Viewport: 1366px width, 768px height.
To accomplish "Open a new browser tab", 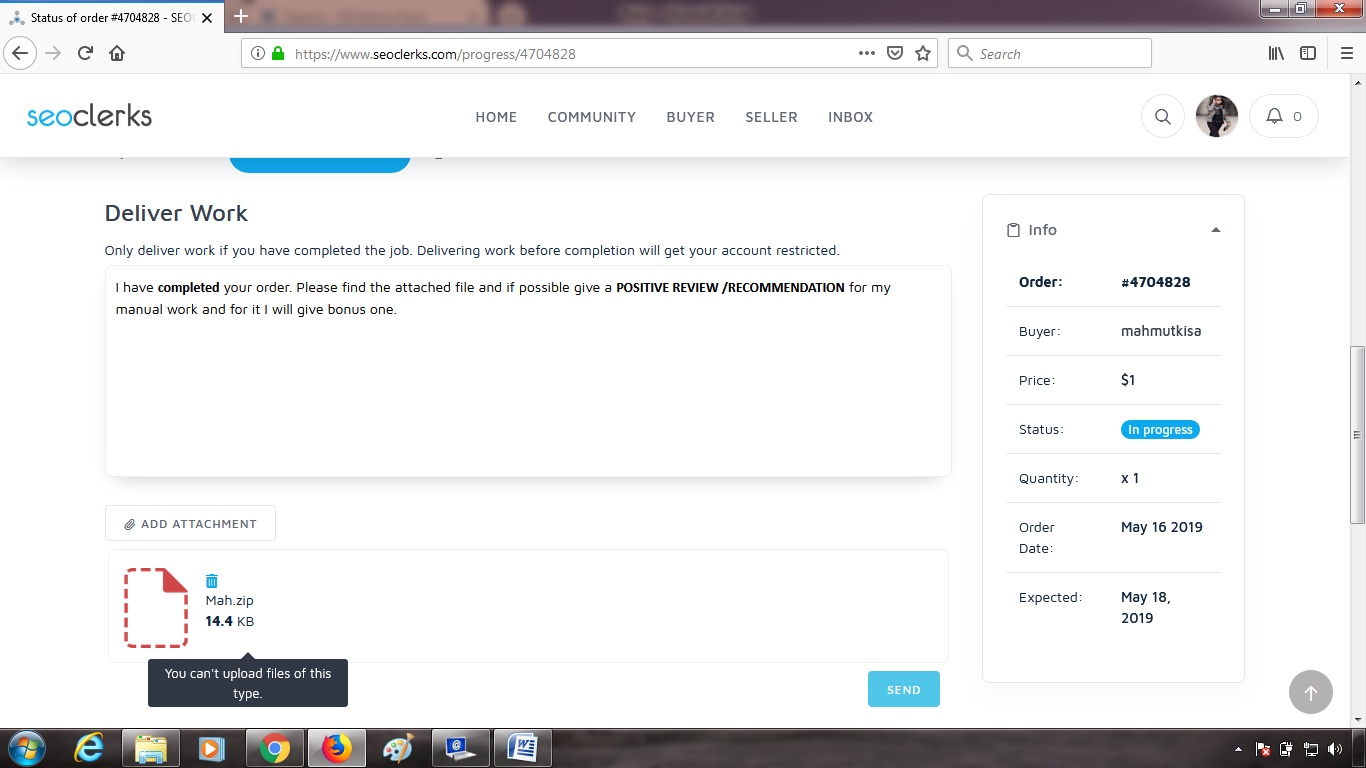I will coord(240,16).
